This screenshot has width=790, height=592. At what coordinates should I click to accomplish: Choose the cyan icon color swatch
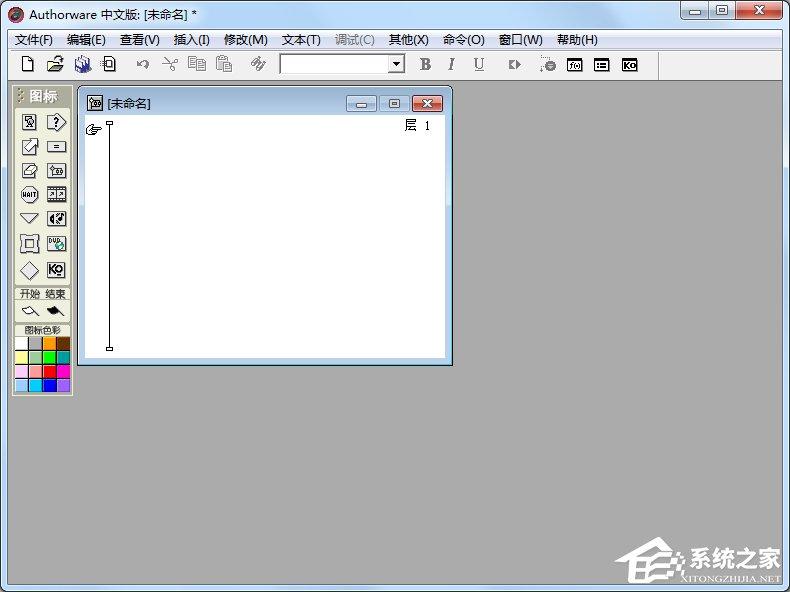tap(35, 385)
